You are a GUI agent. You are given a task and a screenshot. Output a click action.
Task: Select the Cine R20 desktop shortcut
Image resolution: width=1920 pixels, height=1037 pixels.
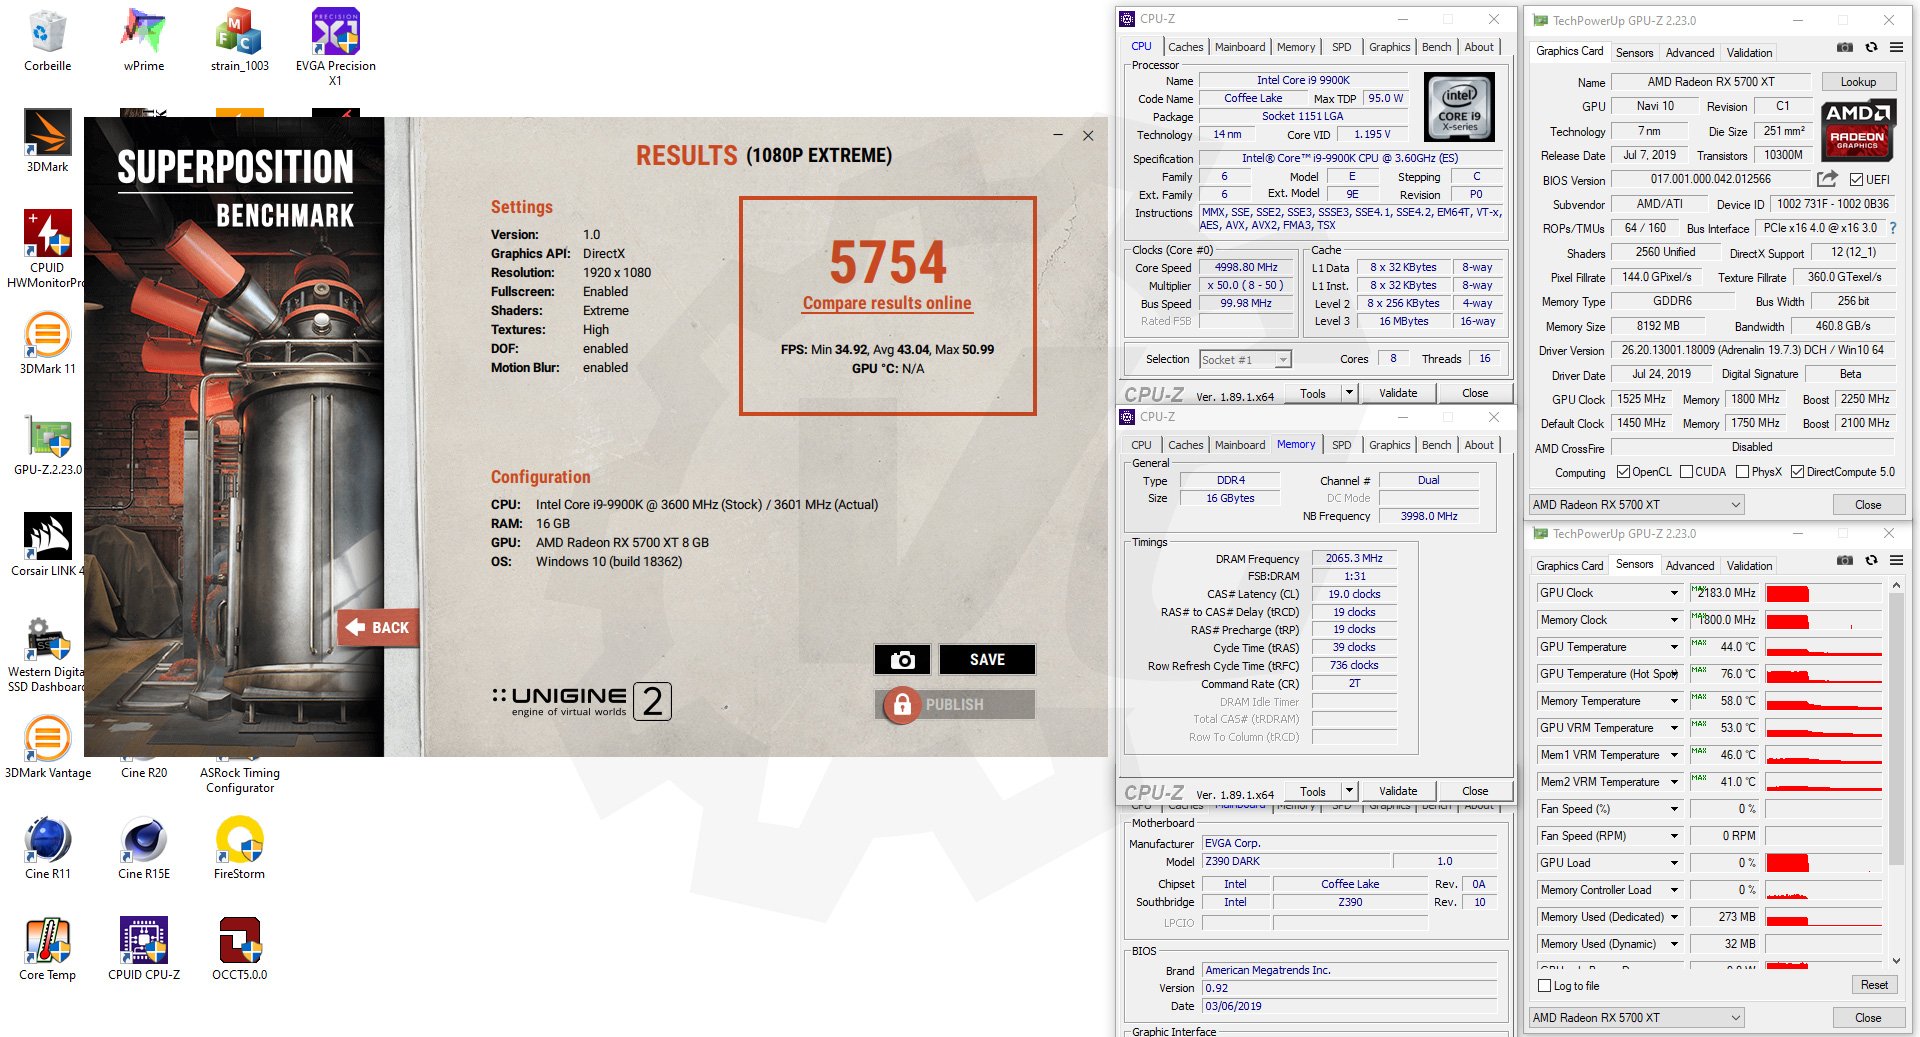[x=144, y=772]
